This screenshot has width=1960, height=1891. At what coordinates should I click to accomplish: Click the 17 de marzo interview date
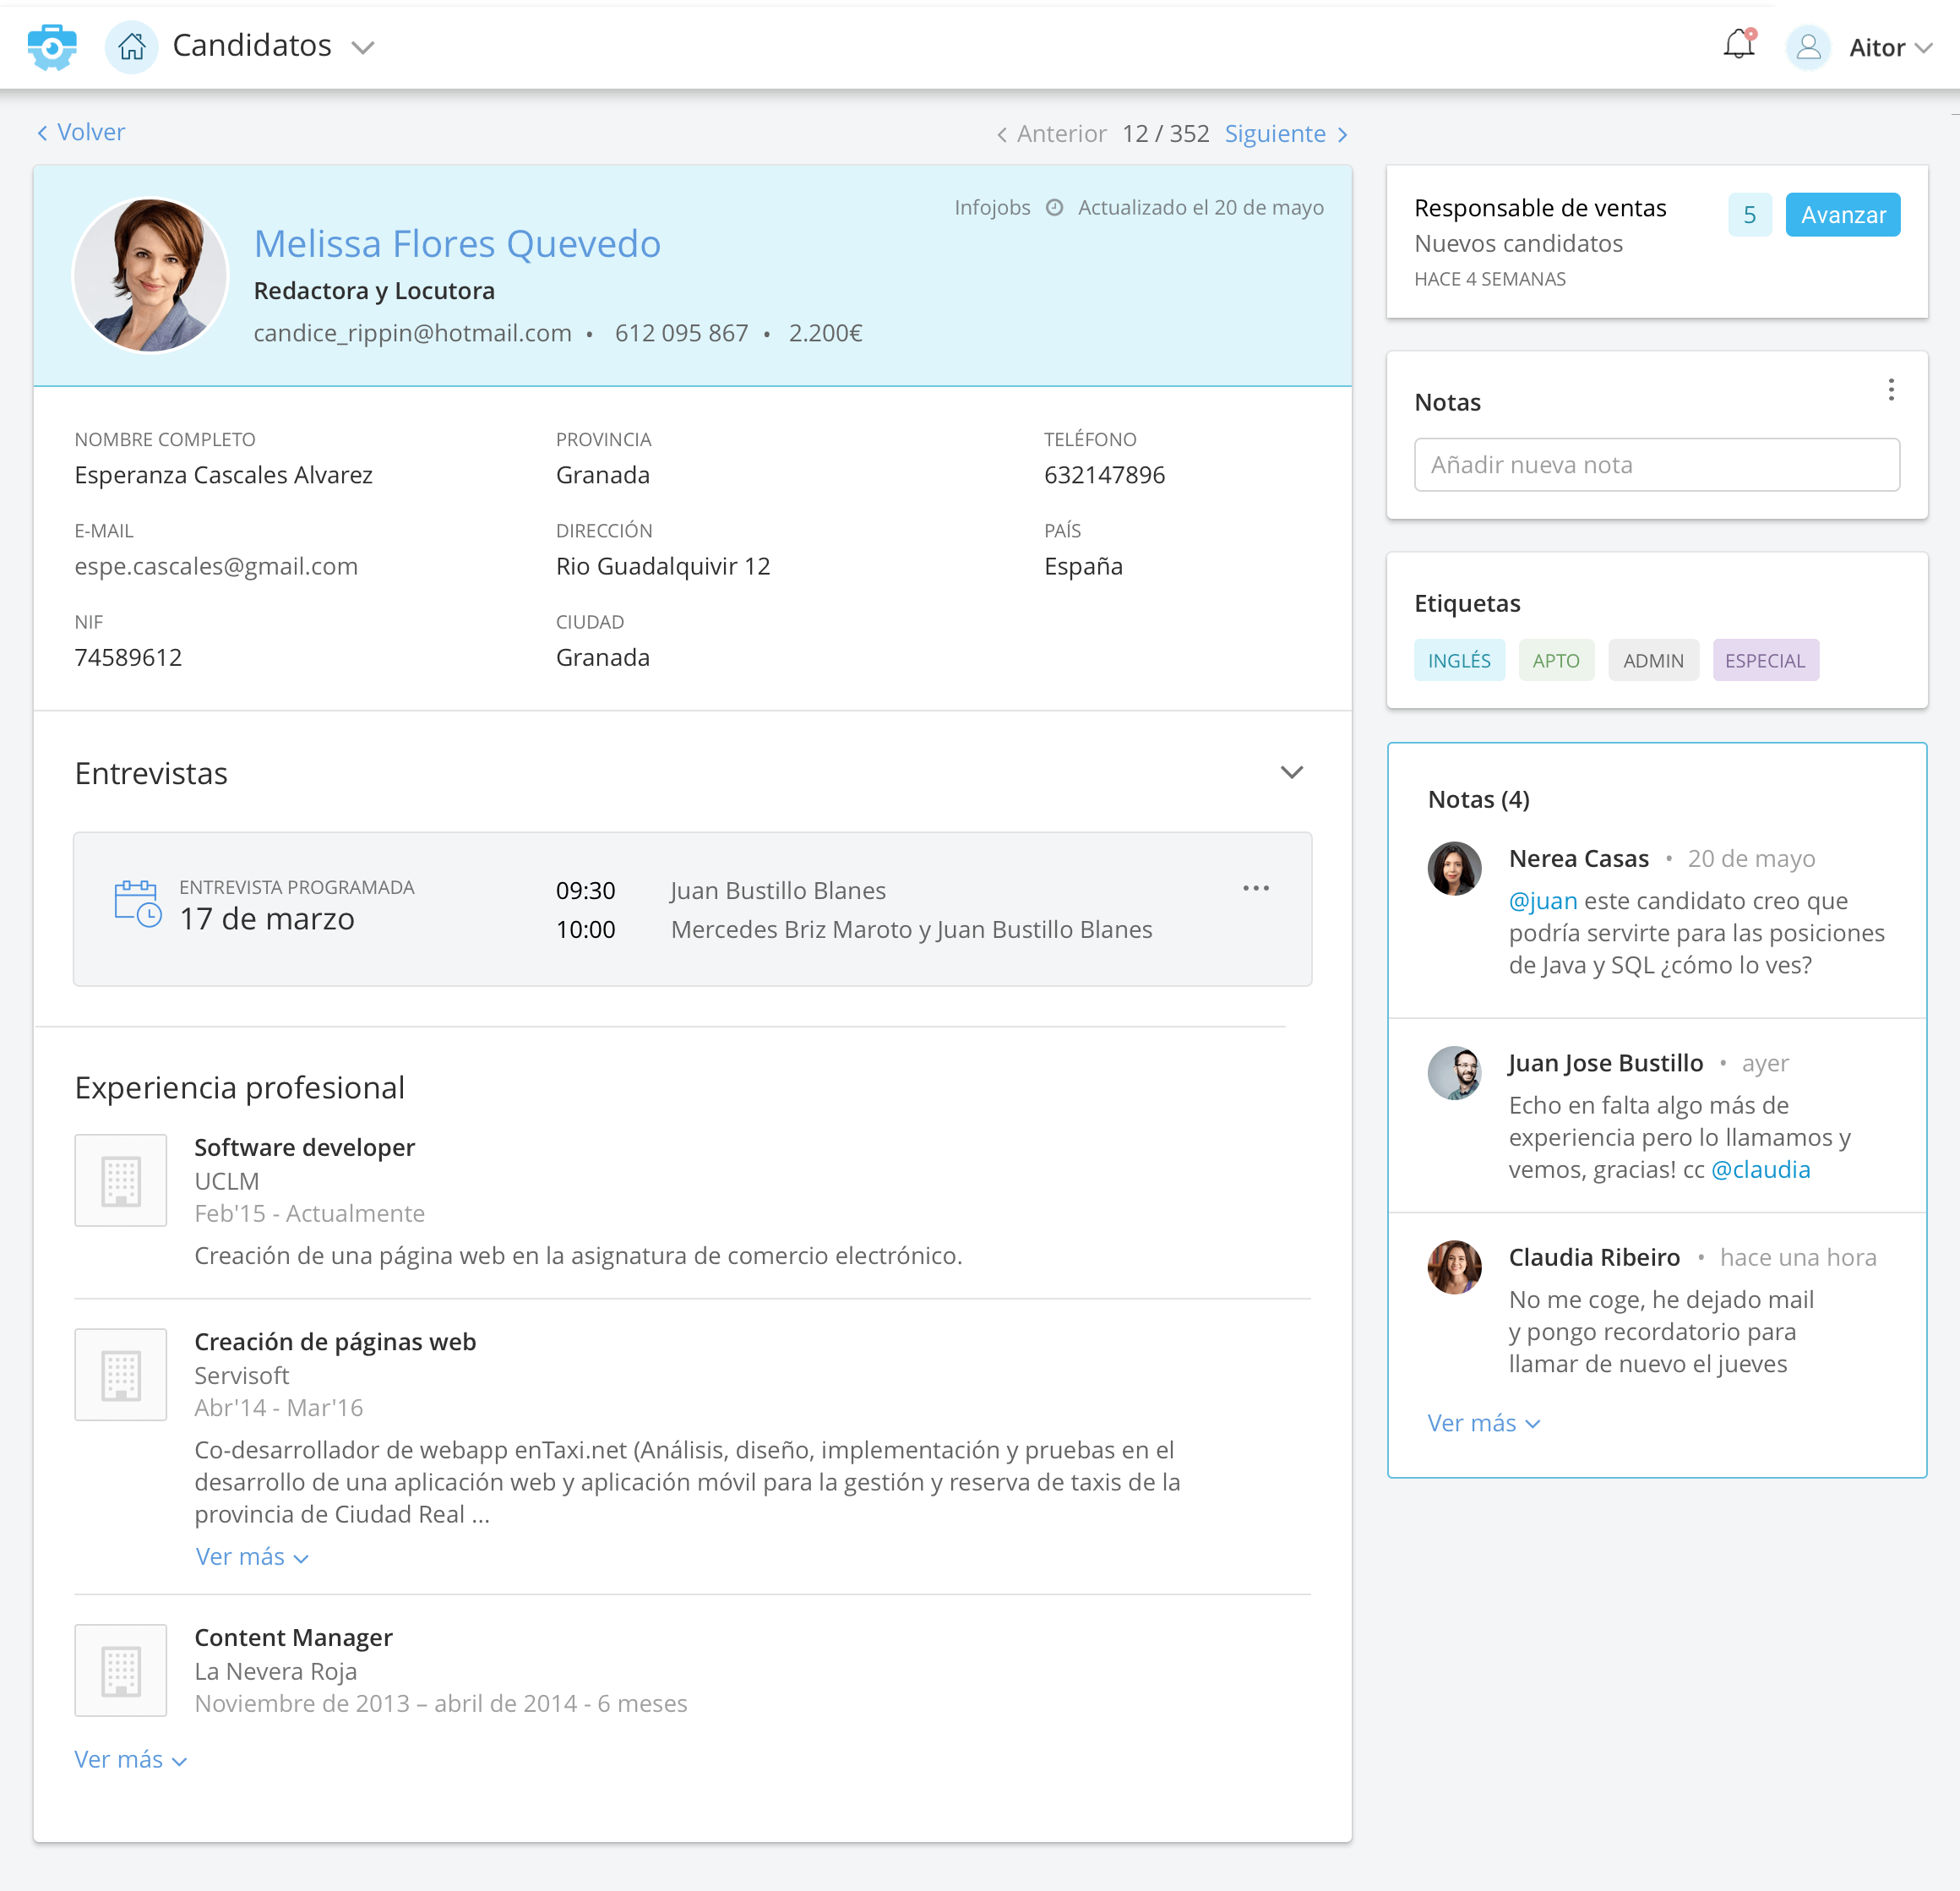point(267,918)
